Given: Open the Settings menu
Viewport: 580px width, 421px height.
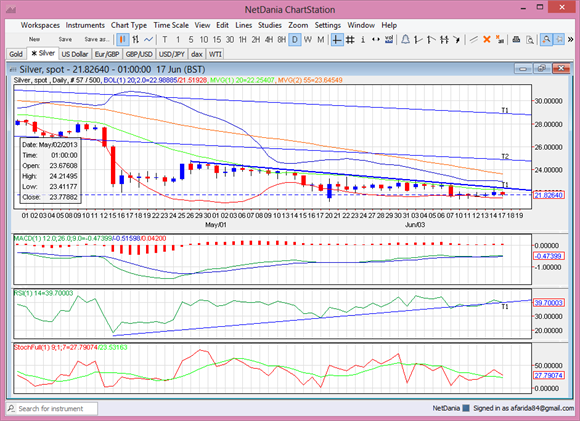Looking at the screenshot, I should pyautogui.click(x=328, y=25).
